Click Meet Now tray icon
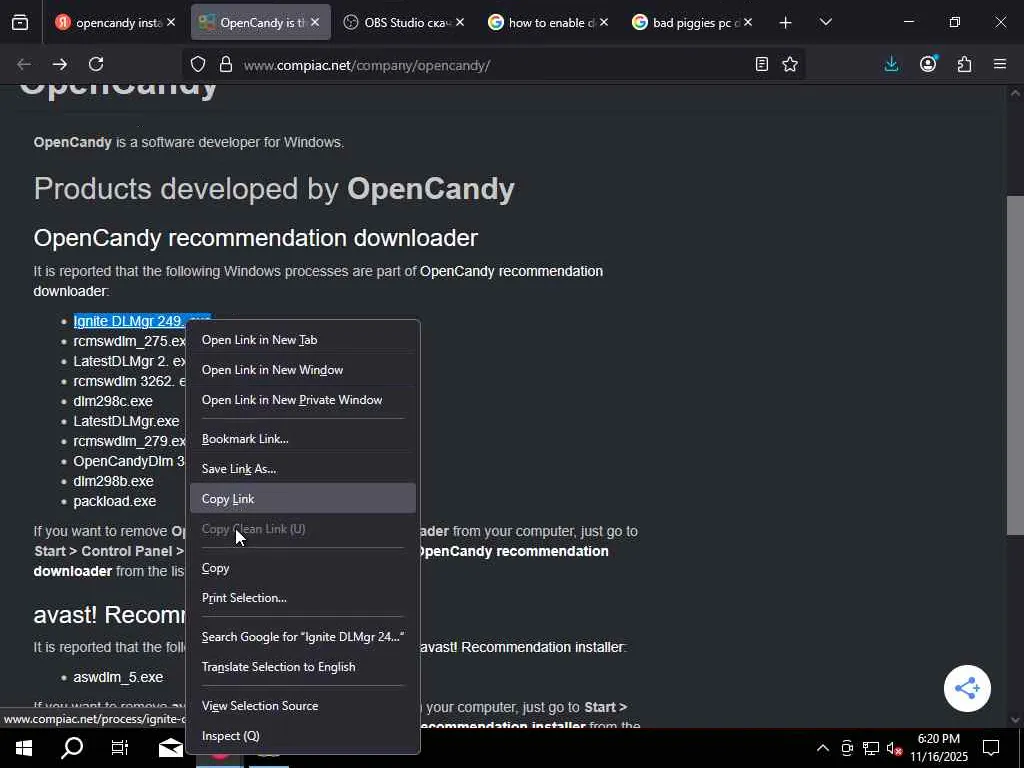This screenshot has width=1024, height=768. [x=847, y=748]
